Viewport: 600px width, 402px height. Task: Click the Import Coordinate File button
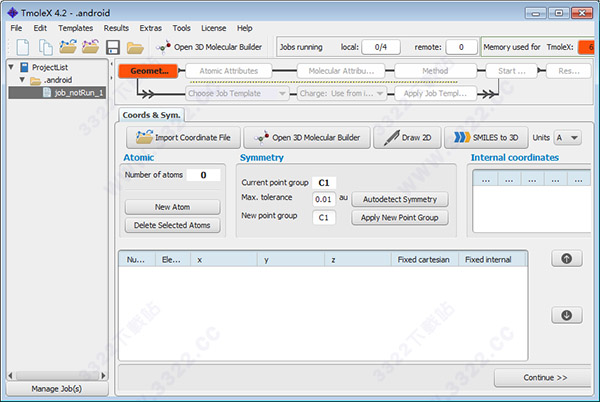pos(182,137)
